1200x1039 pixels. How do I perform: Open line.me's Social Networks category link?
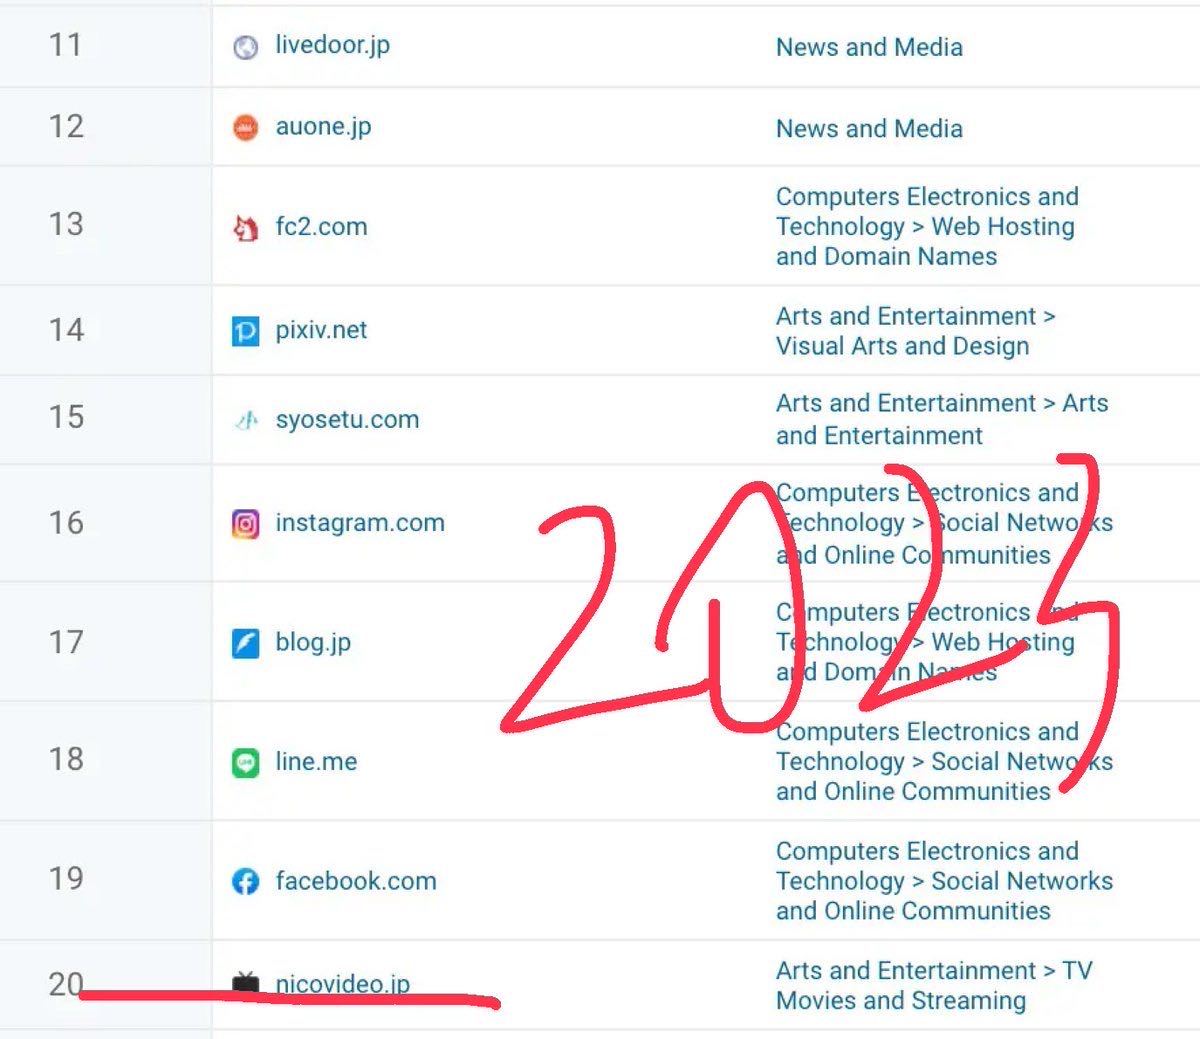click(944, 762)
